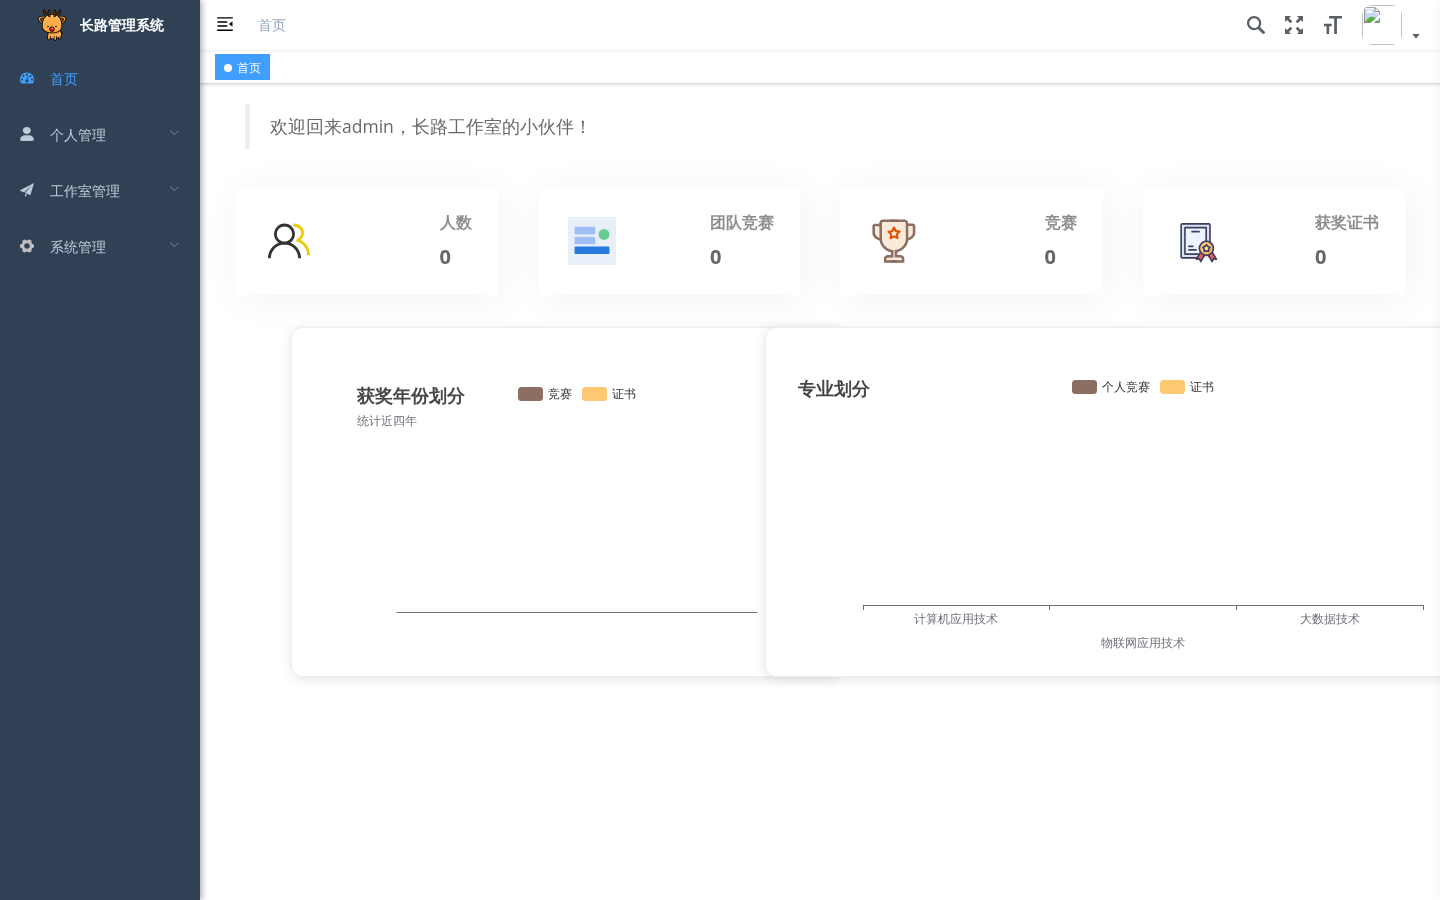This screenshot has width=1440, height=900.
Task: Collapse the sidebar with the hamburger icon
Action: [225, 24]
